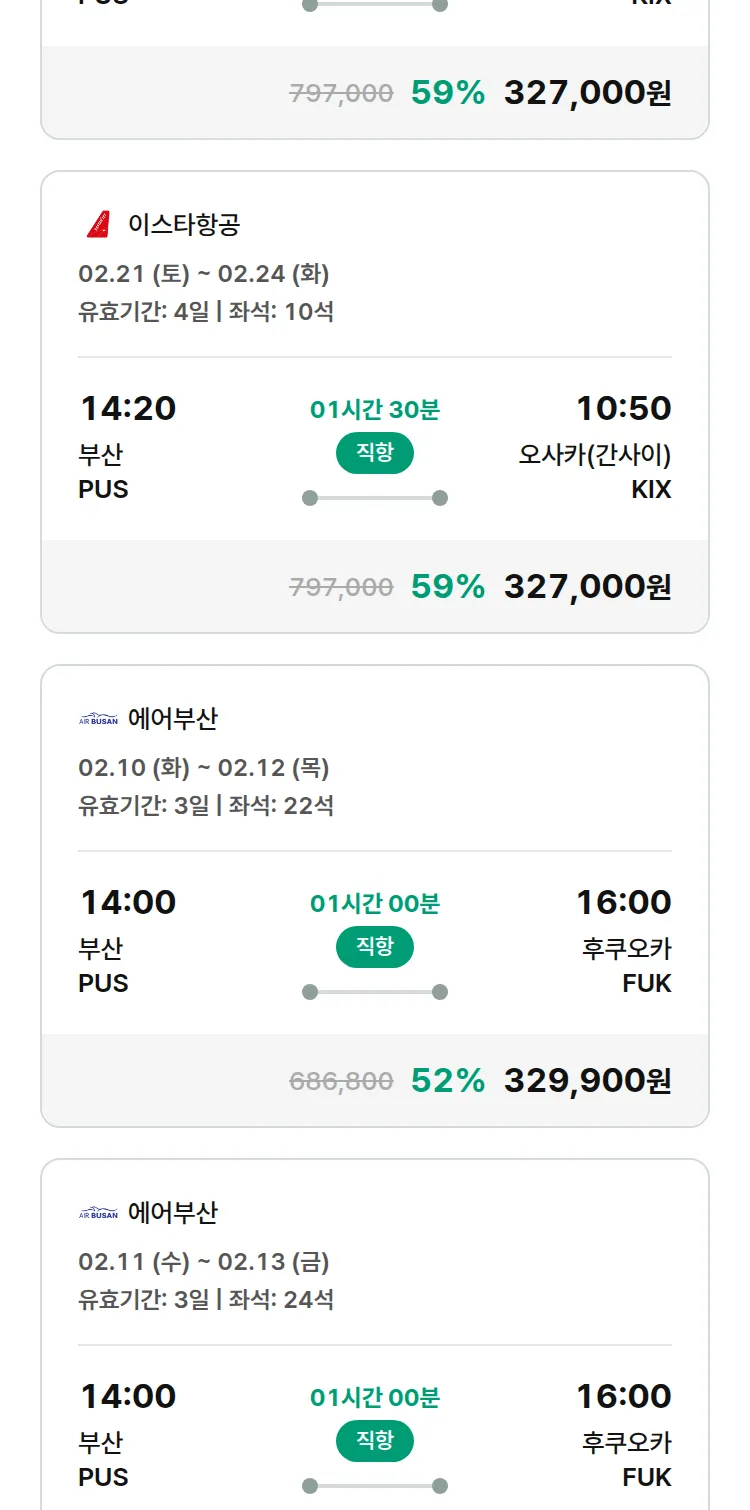Click the 327,000원 price on Eastar Jet card
Screen dimensions: 750x1510
(x=587, y=587)
